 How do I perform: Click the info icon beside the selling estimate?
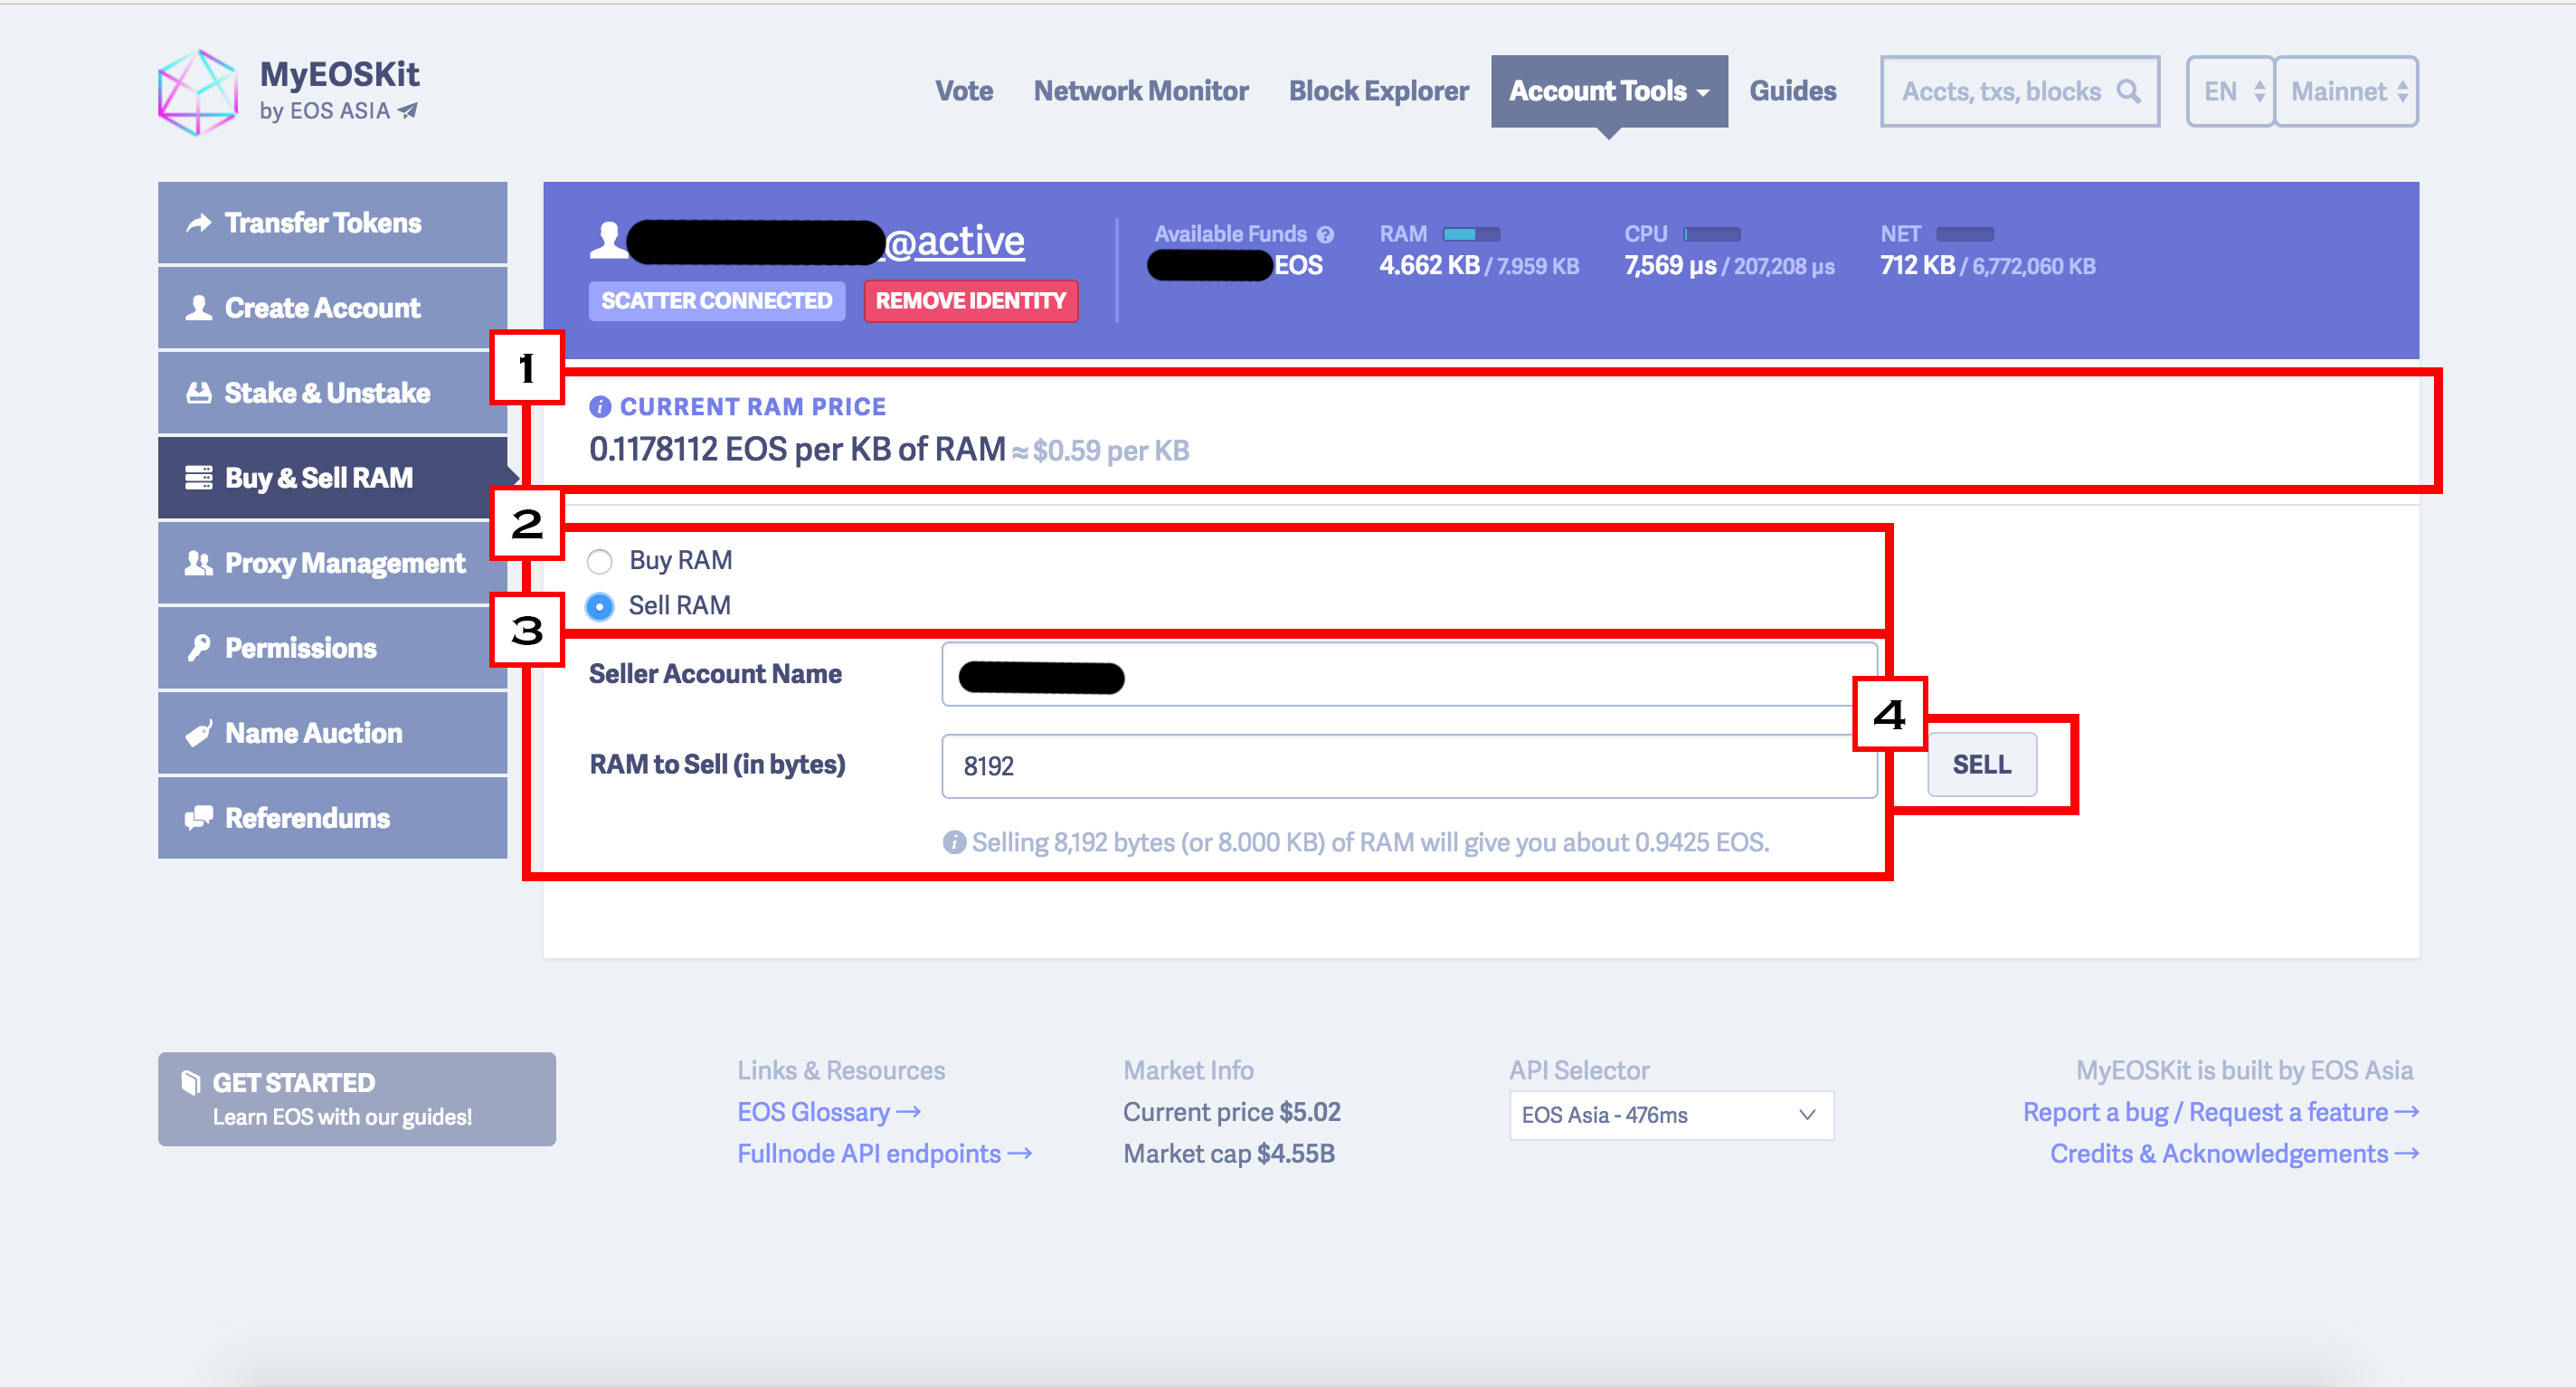(x=954, y=842)
